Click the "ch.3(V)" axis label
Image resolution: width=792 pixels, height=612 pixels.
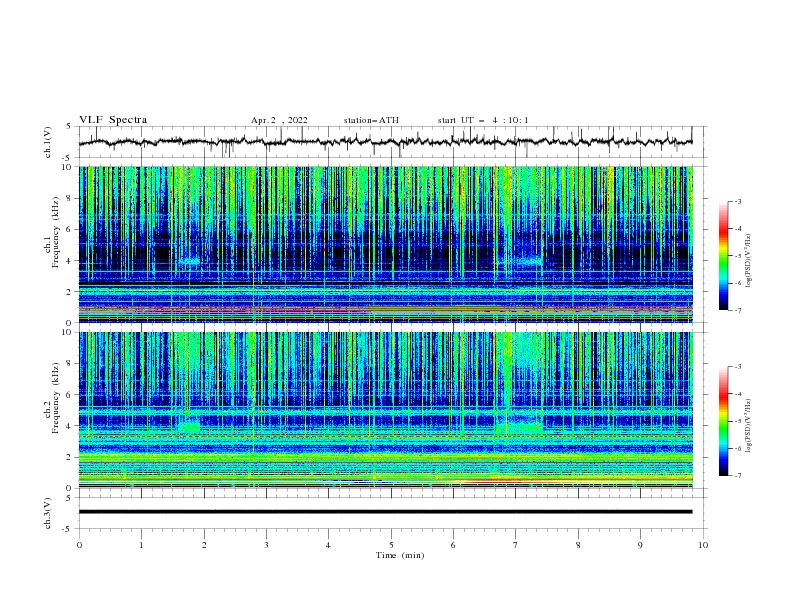pos(48,513)
